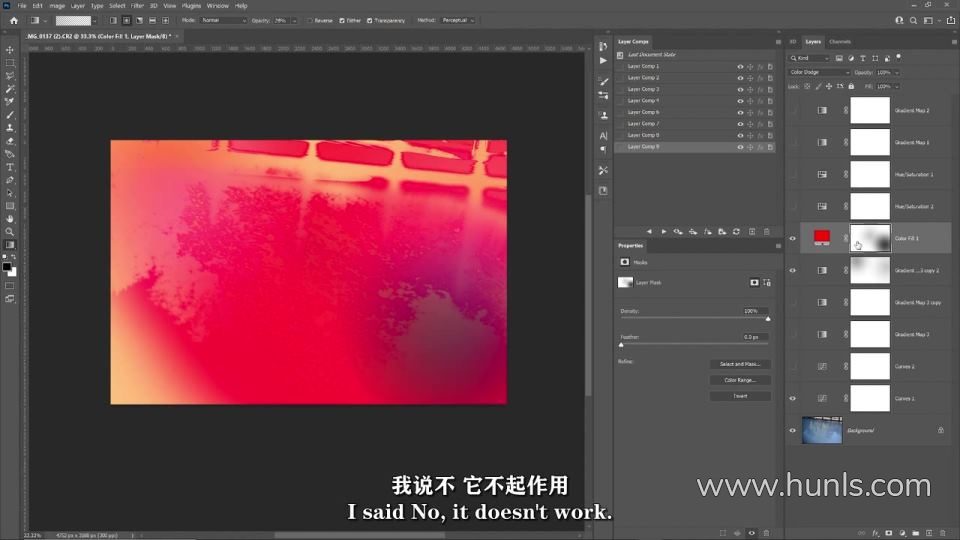Show the Gradient Map 2 layer
The image size is (960, 540).
tap(792, 110)
